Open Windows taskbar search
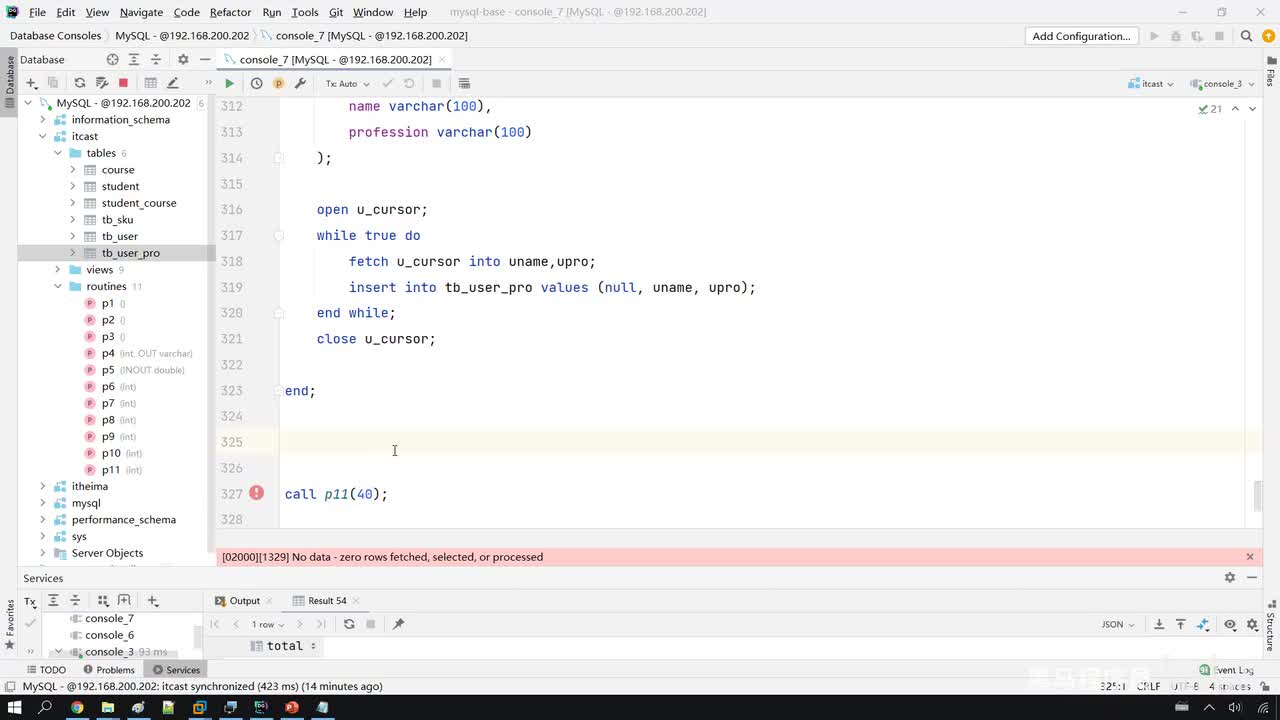This screenshot has width=1280, height=720. coord(45,707)
